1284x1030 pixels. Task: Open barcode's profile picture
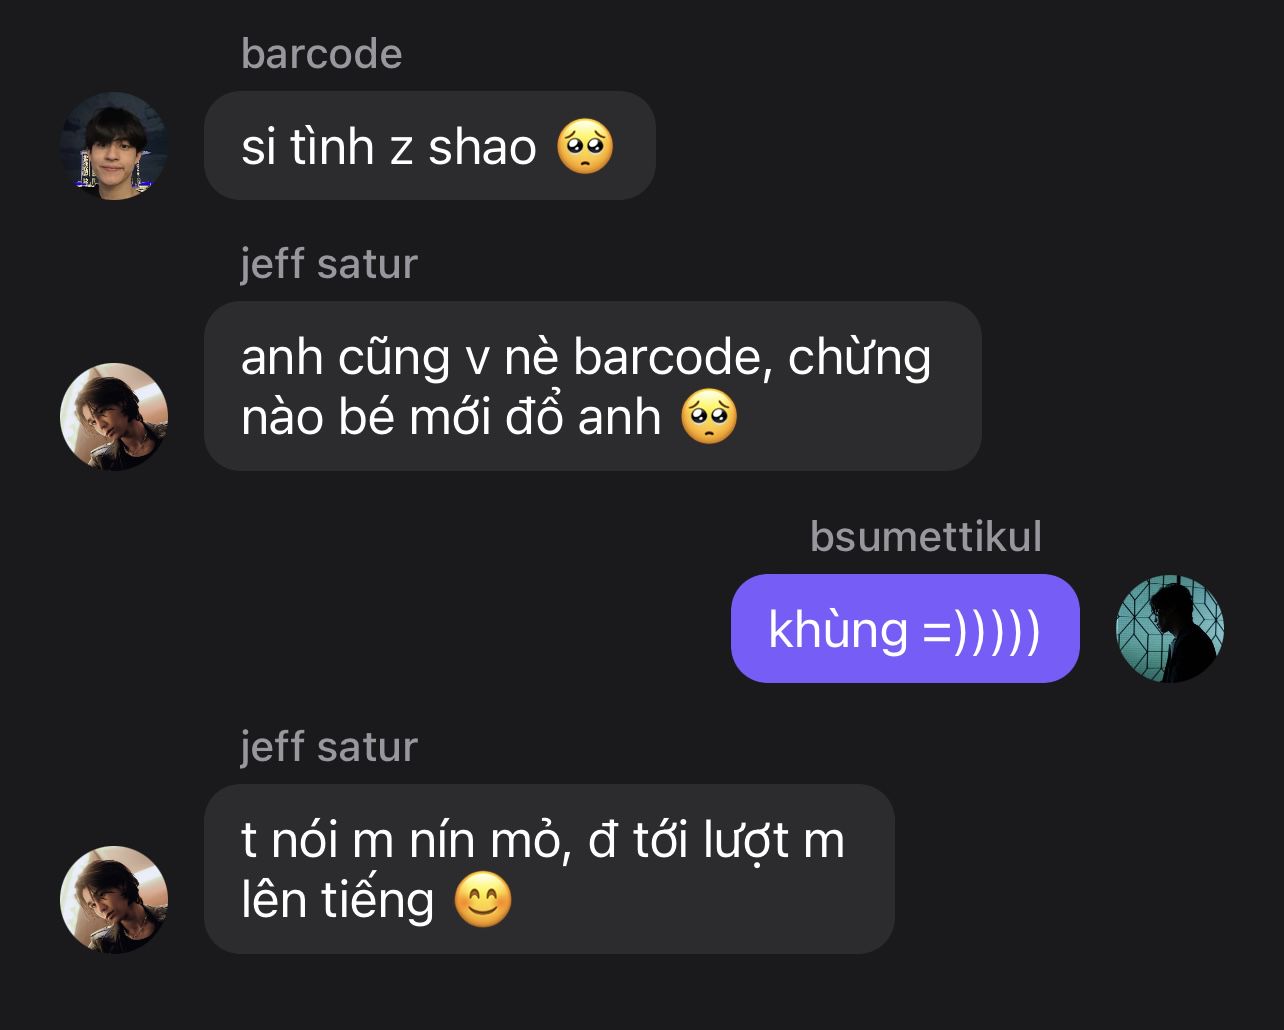point(114,146)
